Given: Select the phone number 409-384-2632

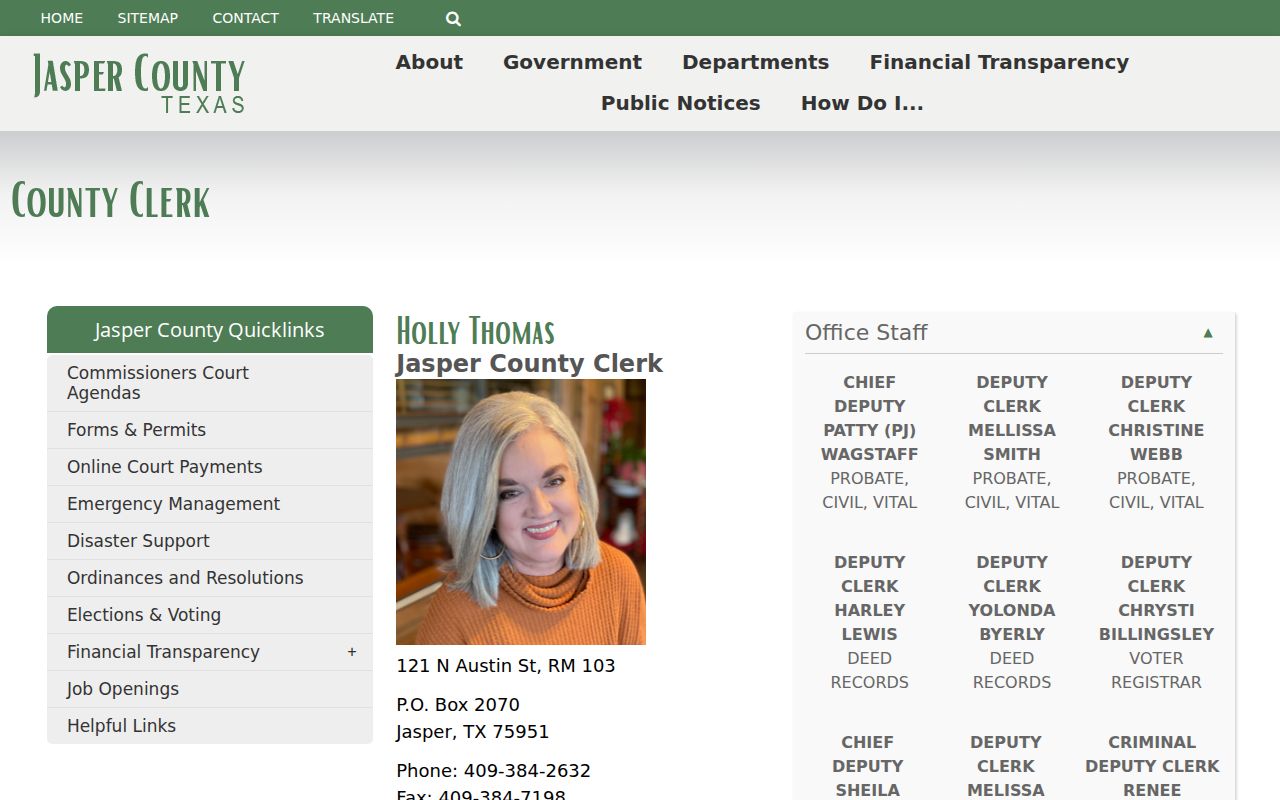Looking at the screenshot, I should [x=527, y=771].
